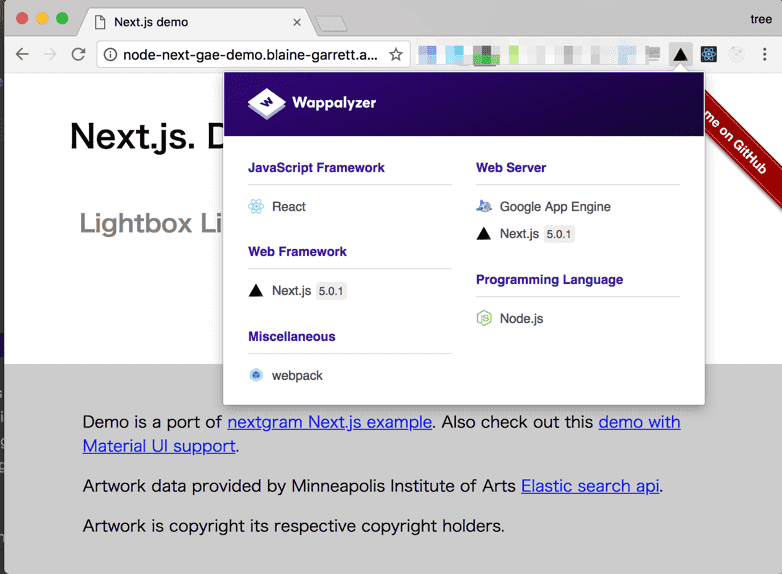782x574 pixels.
Task: Open the Web Server category
Action: coord(511,168)
